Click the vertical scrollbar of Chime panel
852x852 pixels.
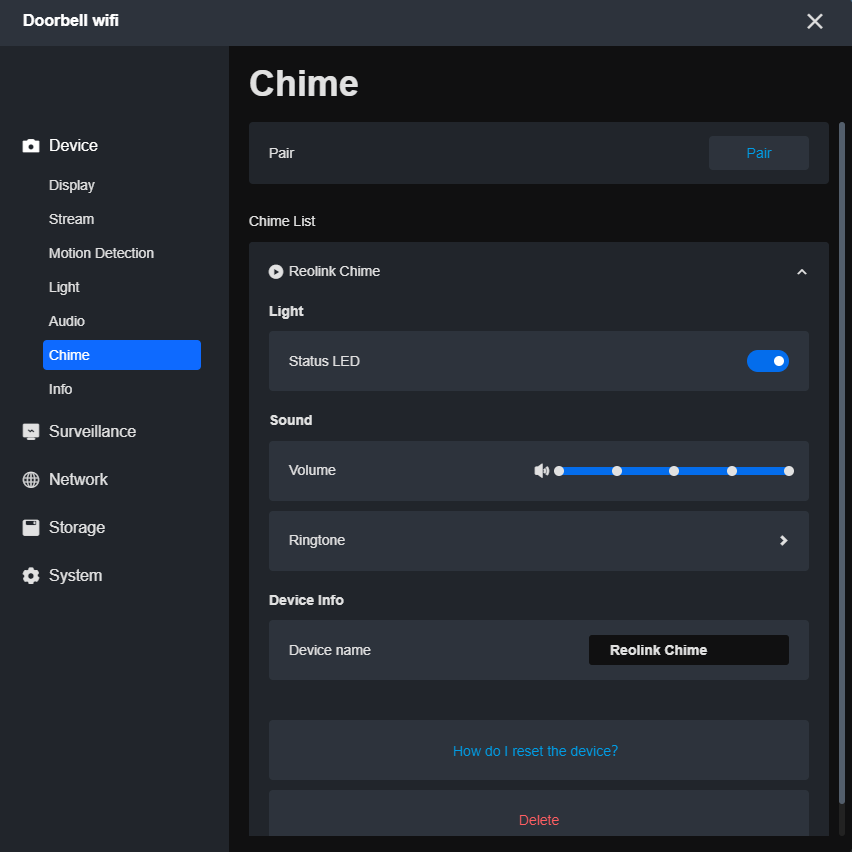click(x=842, y=463)
